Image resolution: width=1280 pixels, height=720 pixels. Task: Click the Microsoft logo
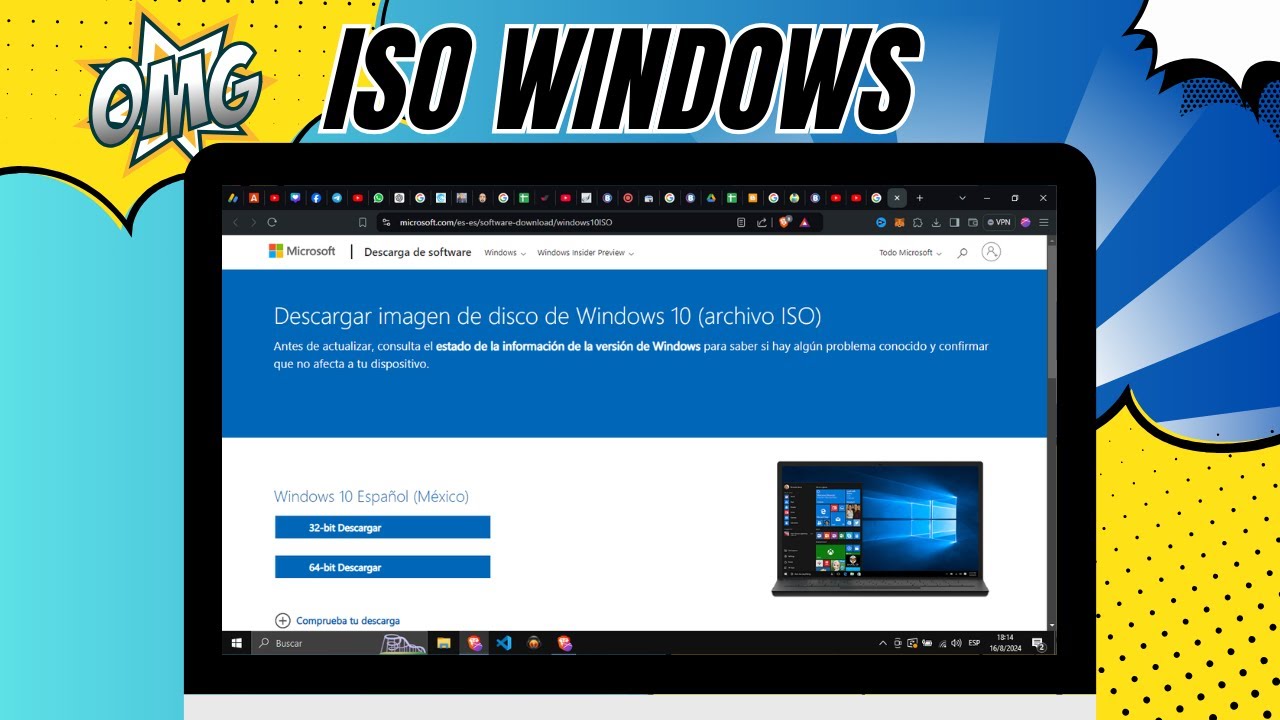pos(302,251)
